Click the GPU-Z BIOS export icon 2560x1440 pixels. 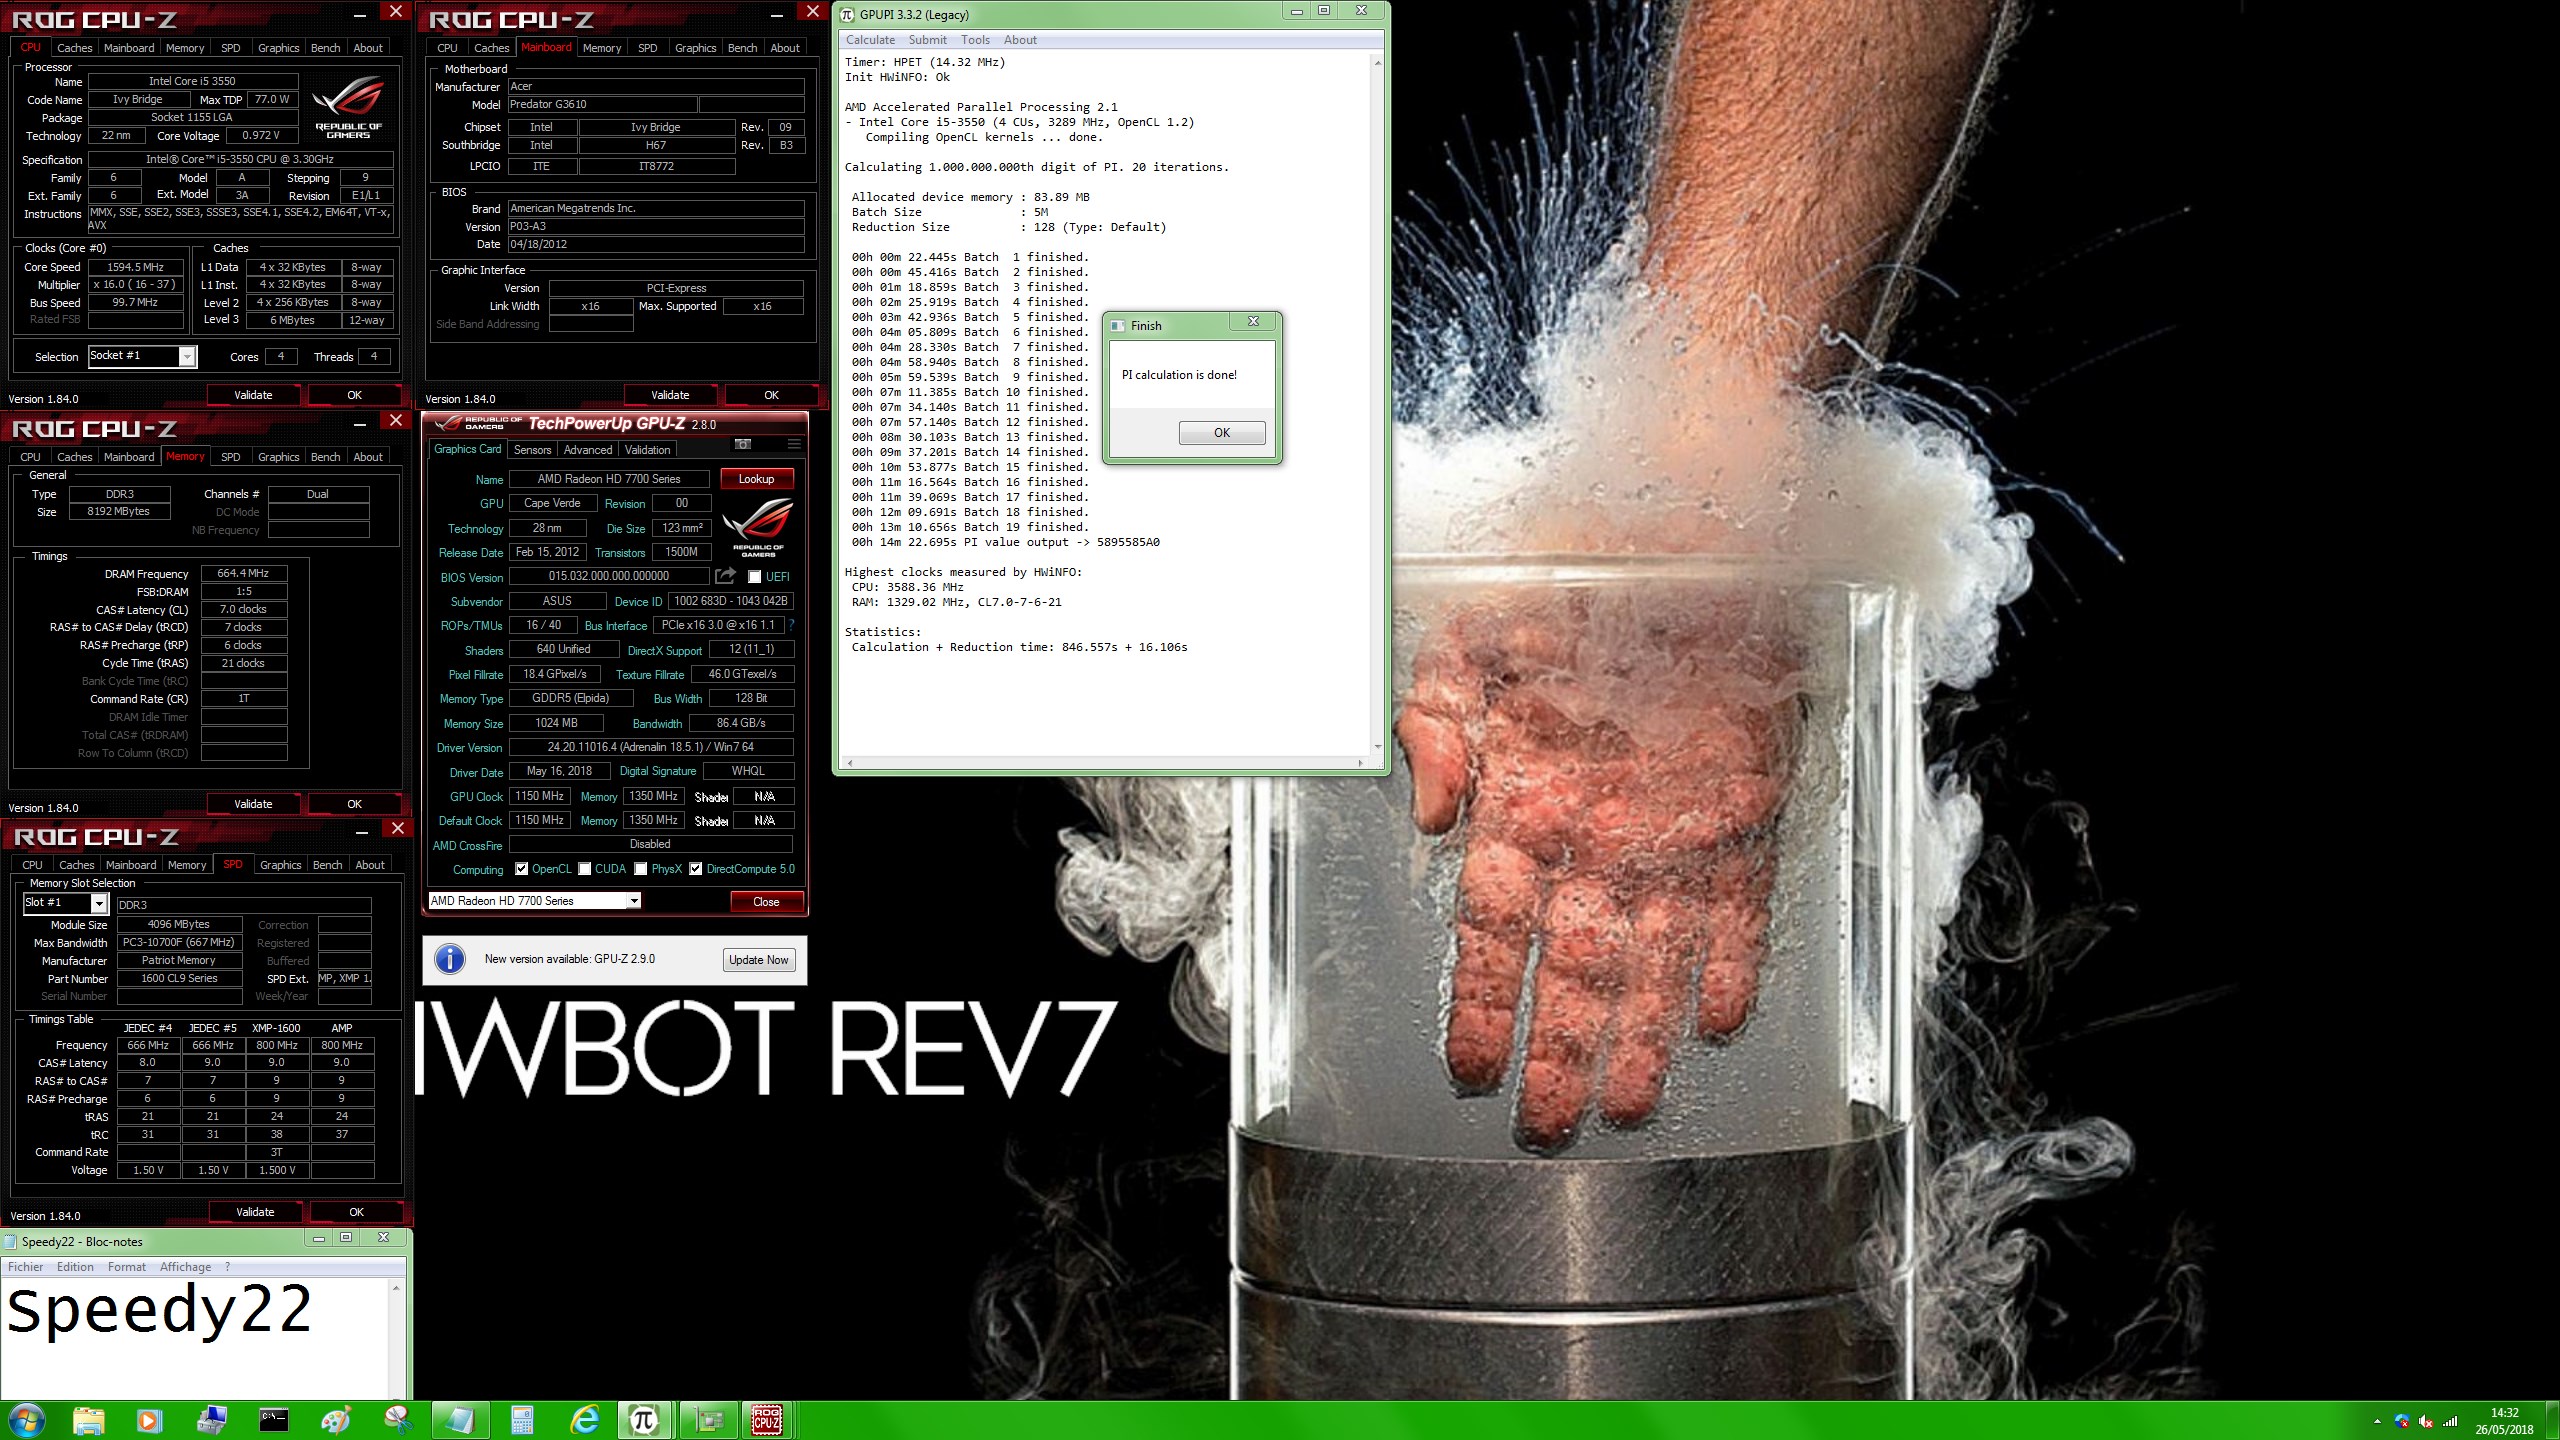click(726, 576)
